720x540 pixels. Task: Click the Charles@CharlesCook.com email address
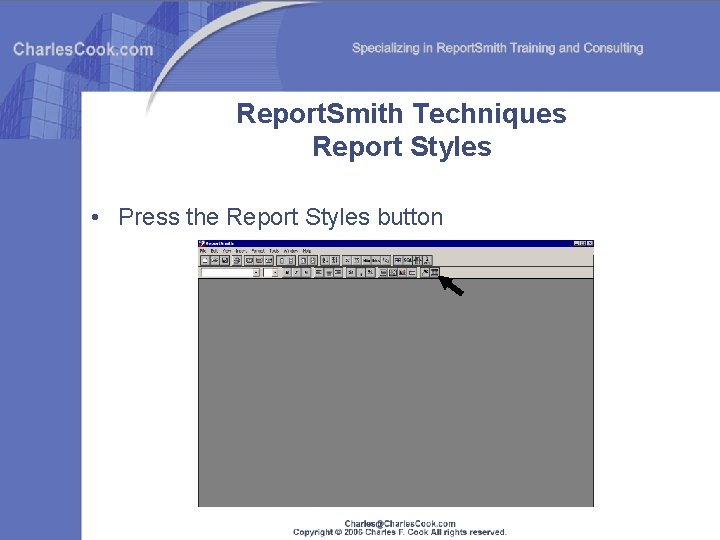pyautogui.click(x=400, y=523)
